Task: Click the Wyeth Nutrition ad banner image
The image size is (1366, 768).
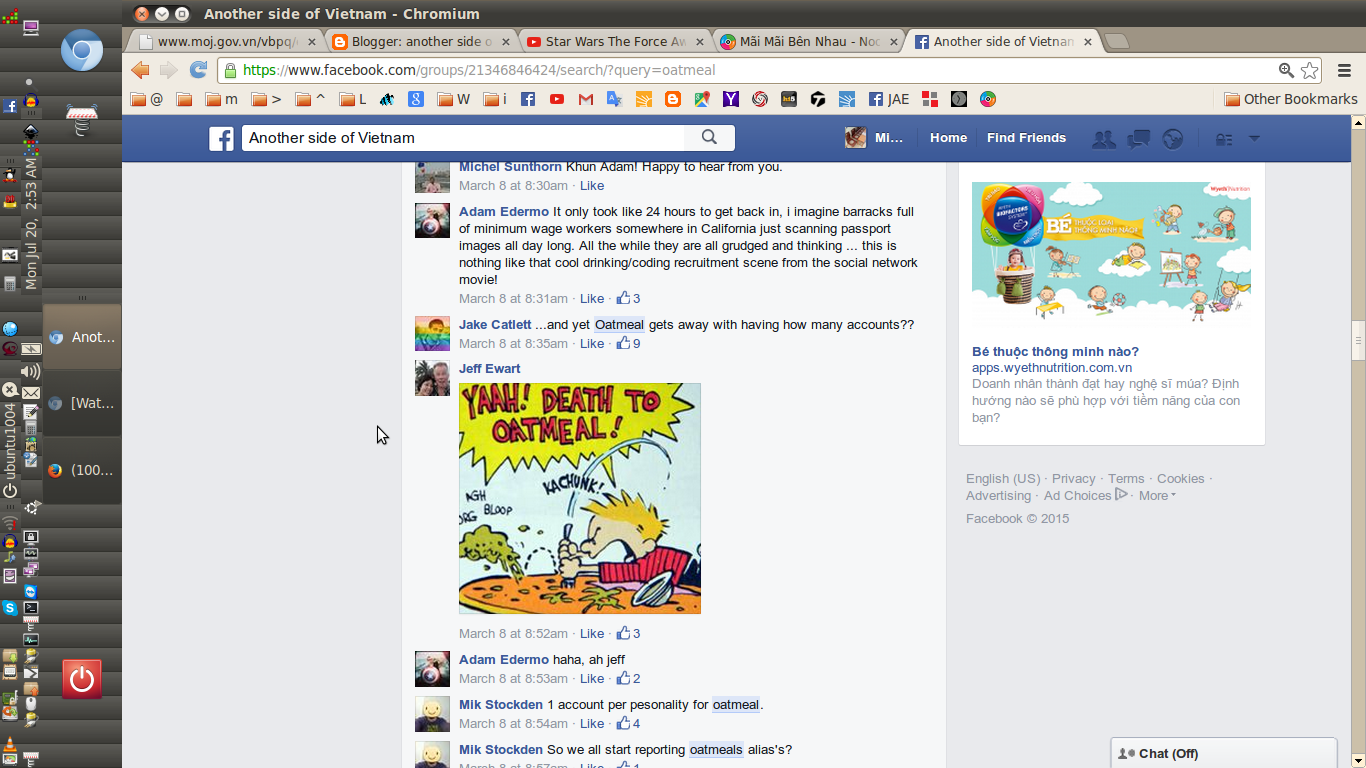Action: (1111, 253)
